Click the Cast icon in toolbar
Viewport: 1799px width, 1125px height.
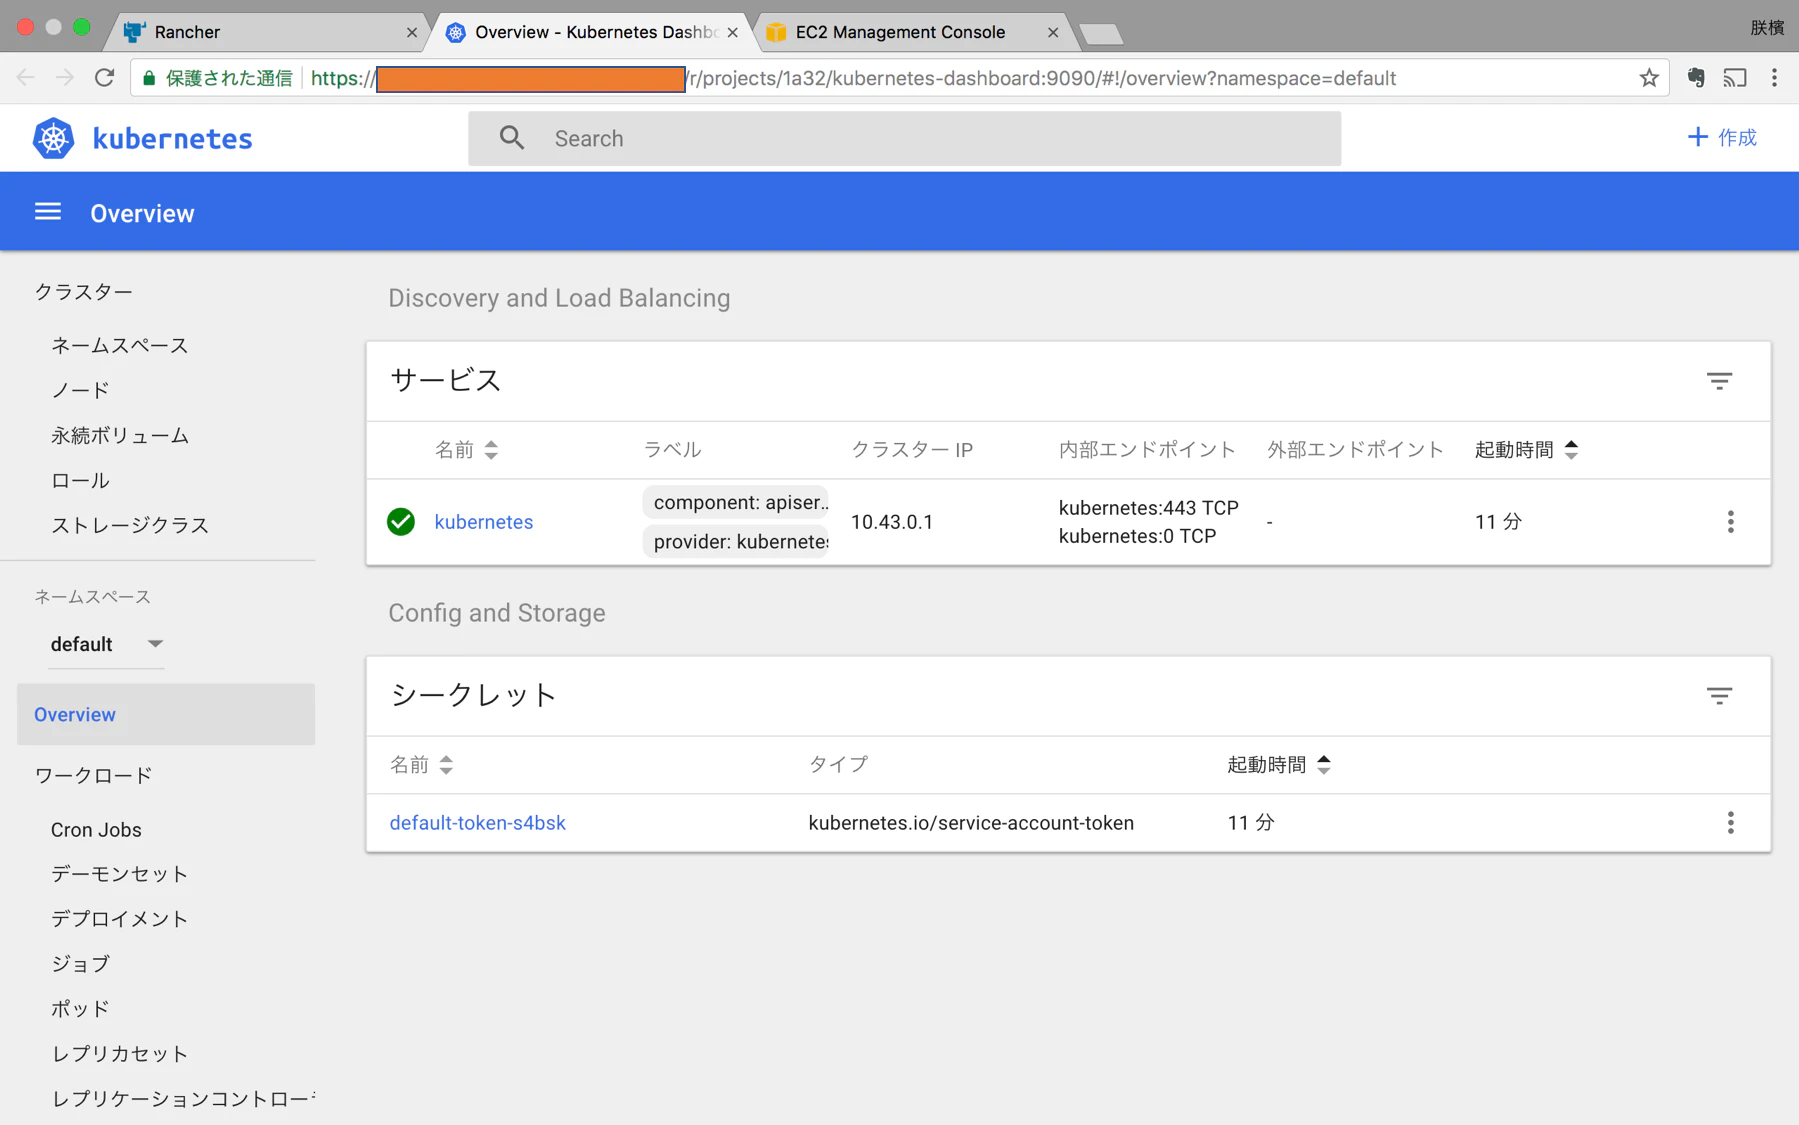1735,78
